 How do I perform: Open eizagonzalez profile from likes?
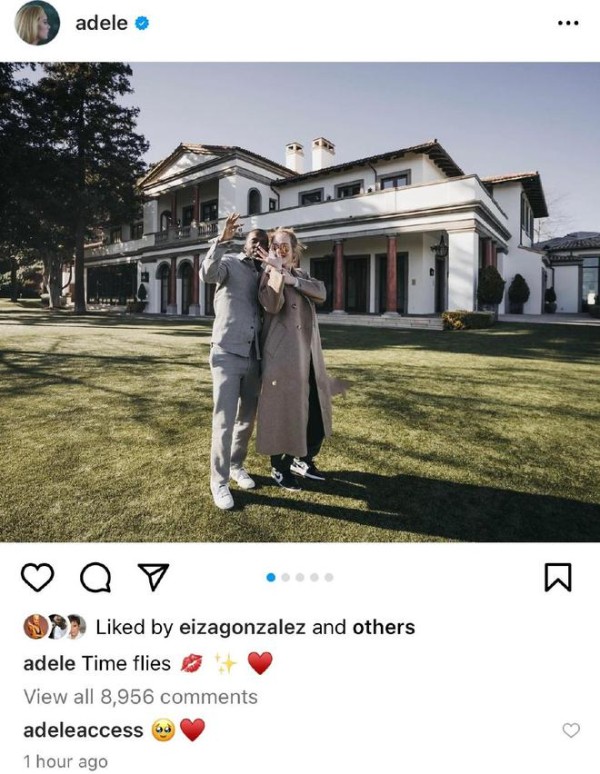[x=242, y=627]
